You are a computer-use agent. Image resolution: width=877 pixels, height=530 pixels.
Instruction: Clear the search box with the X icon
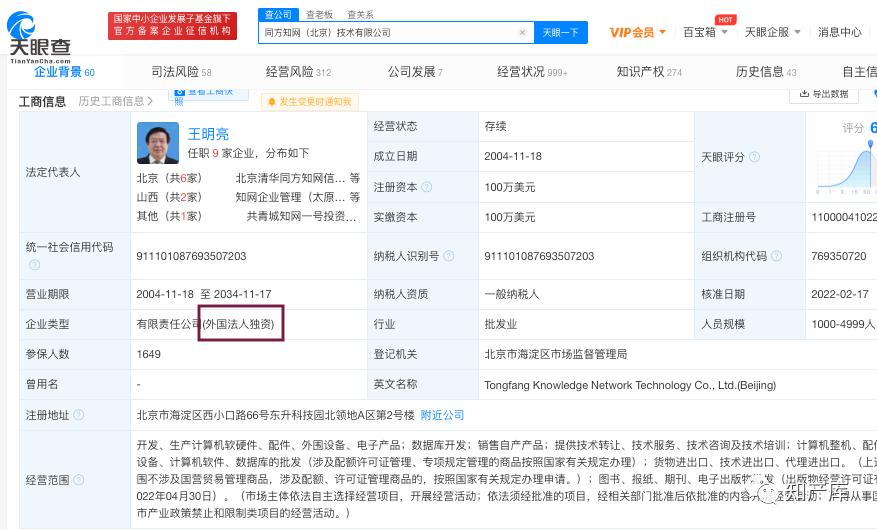522,32
